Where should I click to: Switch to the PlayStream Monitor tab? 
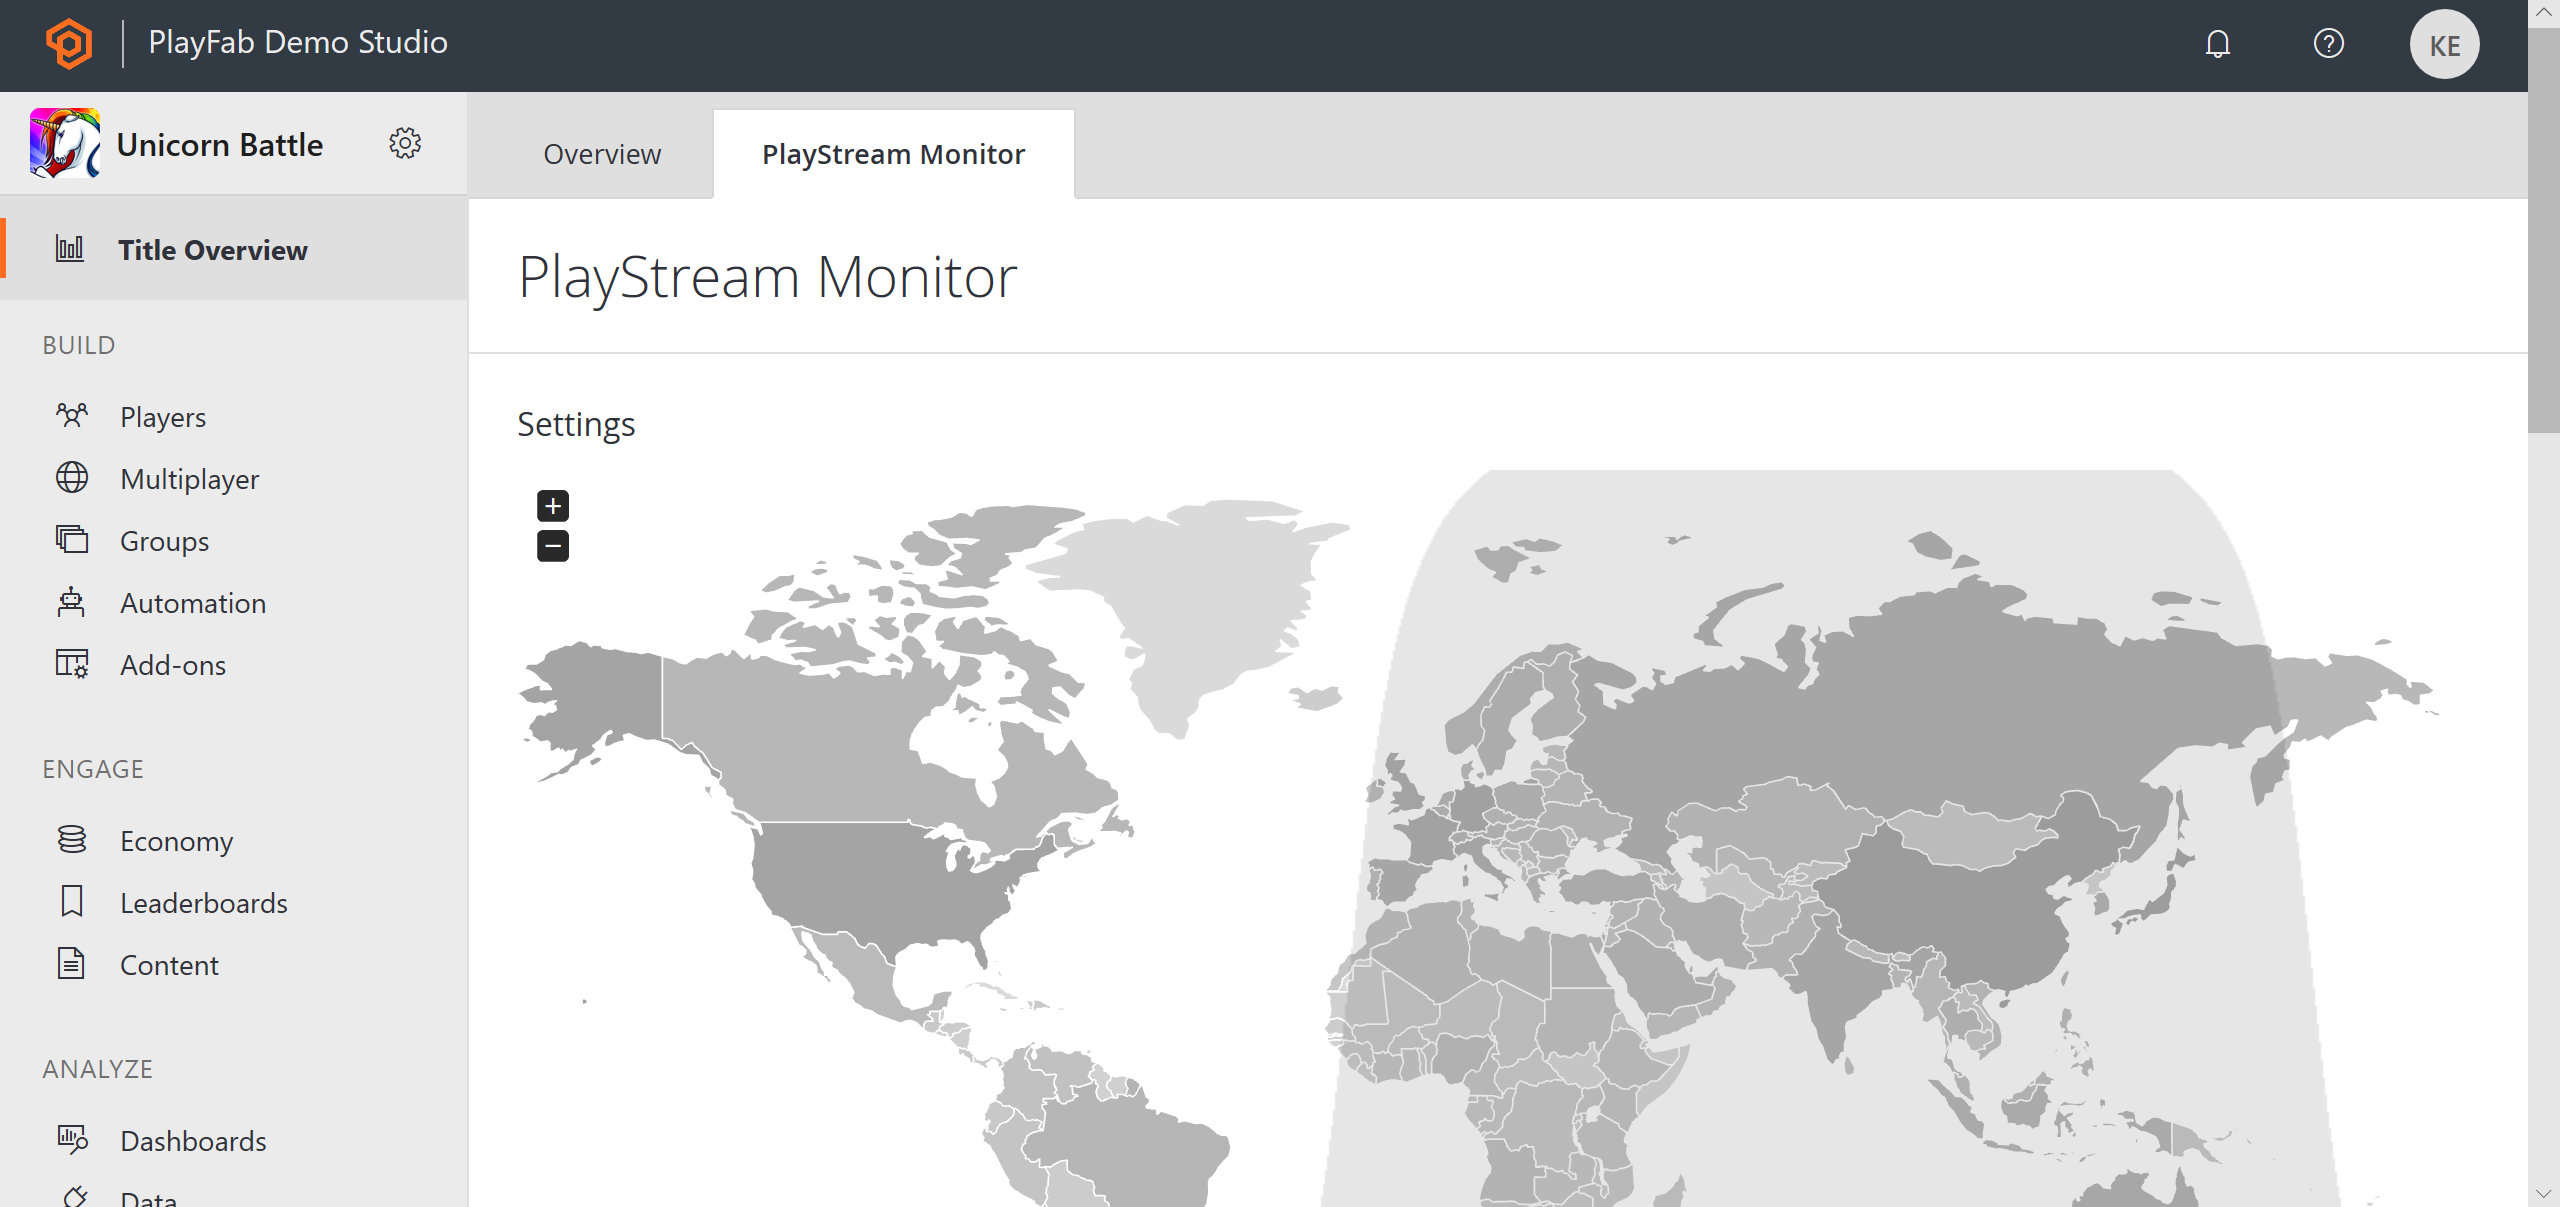(x=895, y=155)
